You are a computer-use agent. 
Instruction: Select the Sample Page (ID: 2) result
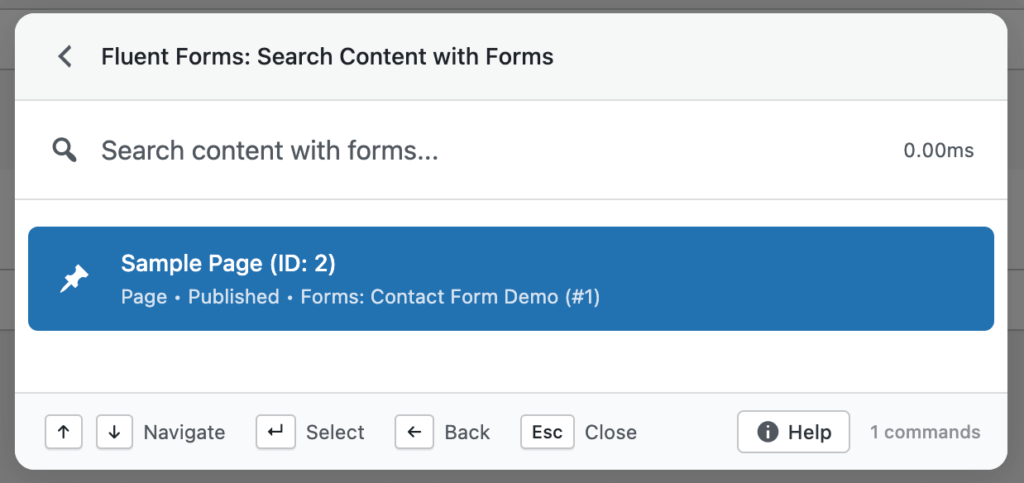(510, 279)
